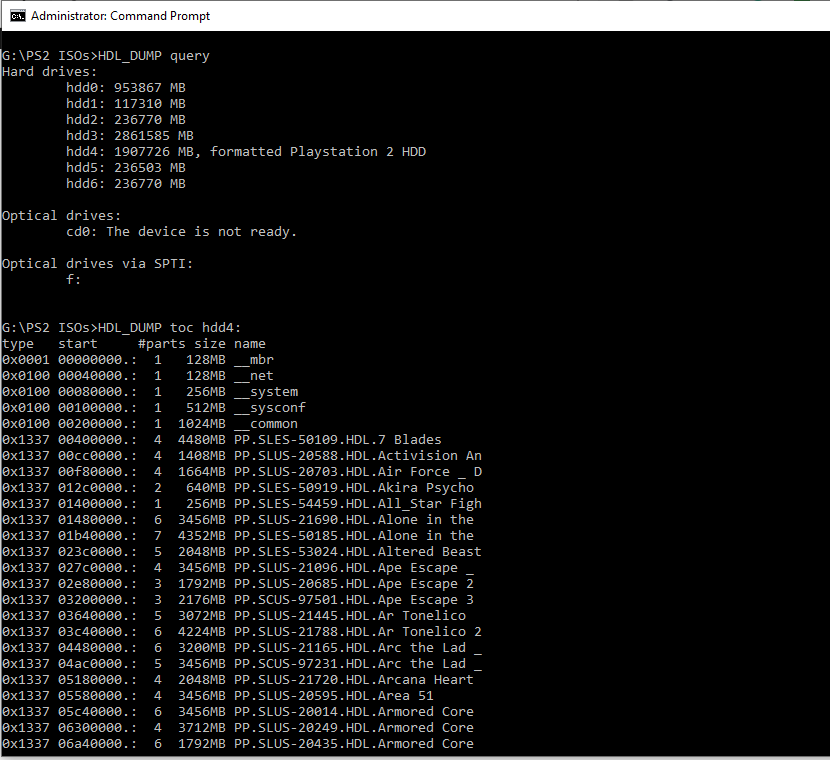Click the start address '06a40000.:'
The width and height of the screenshot is (830, 760).
click(x=97, y=744)
